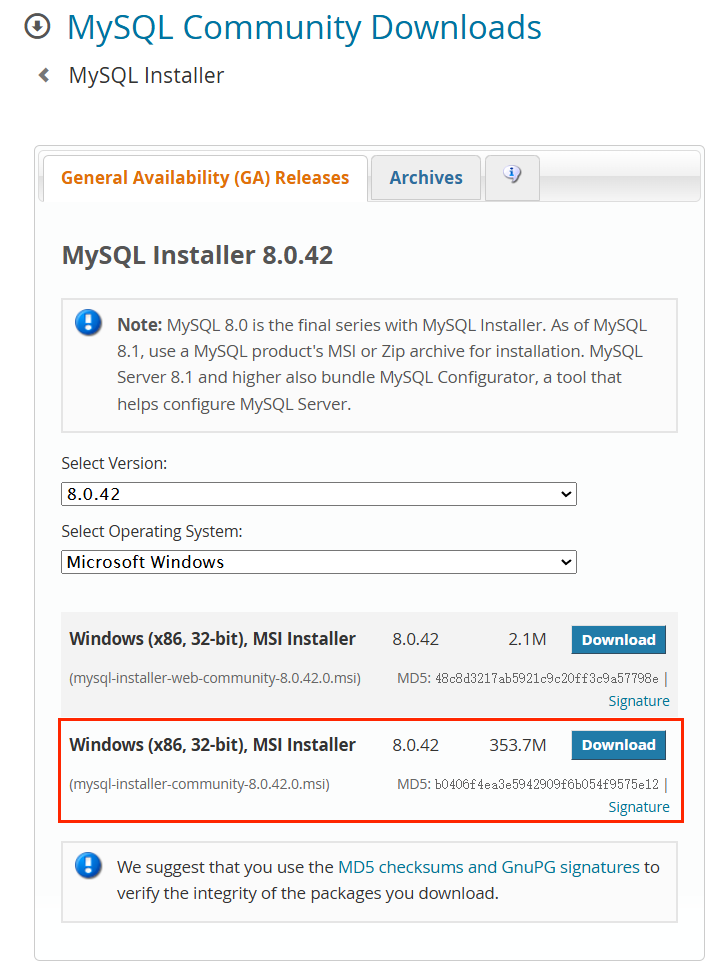727x980 pixels.
Task: Switch to the Archives tab
Action: (426, 178)
